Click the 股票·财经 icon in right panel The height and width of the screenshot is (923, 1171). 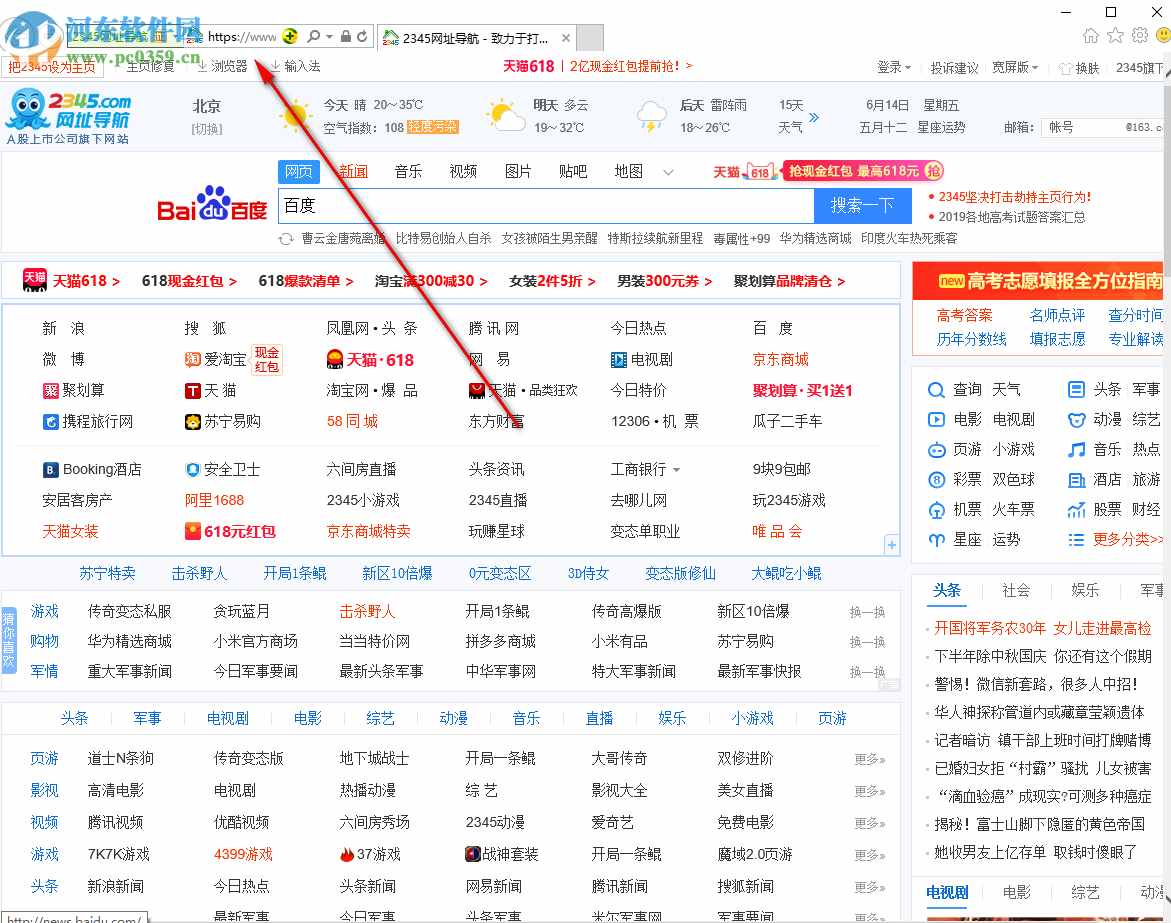[x=1079, y=509]
